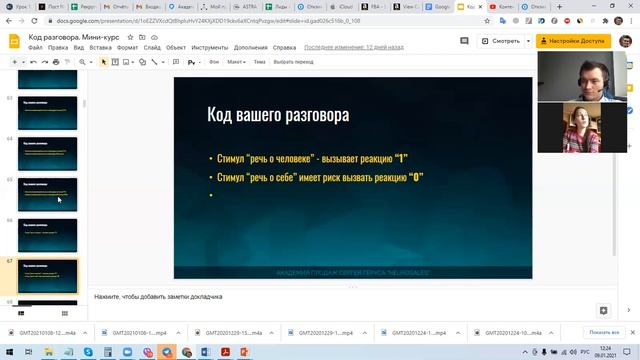640x360 pixels.
Task: Collapse the side panel with the bottom-right chevron
Action: point(629,310)
